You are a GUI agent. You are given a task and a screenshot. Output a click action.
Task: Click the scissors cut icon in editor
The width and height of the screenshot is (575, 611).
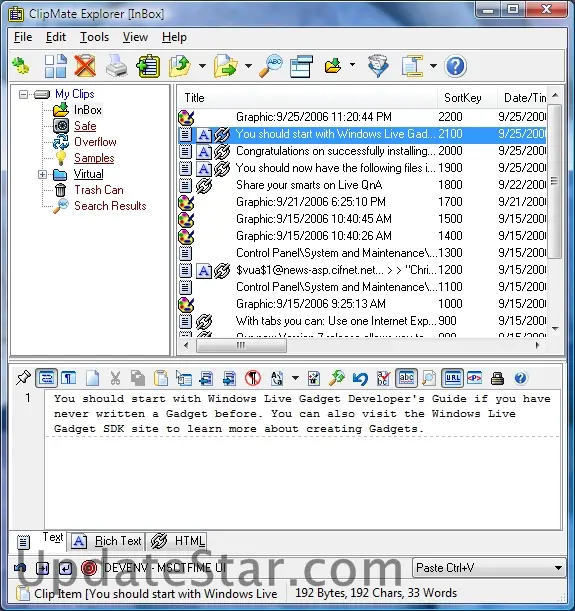coord(115,378)
